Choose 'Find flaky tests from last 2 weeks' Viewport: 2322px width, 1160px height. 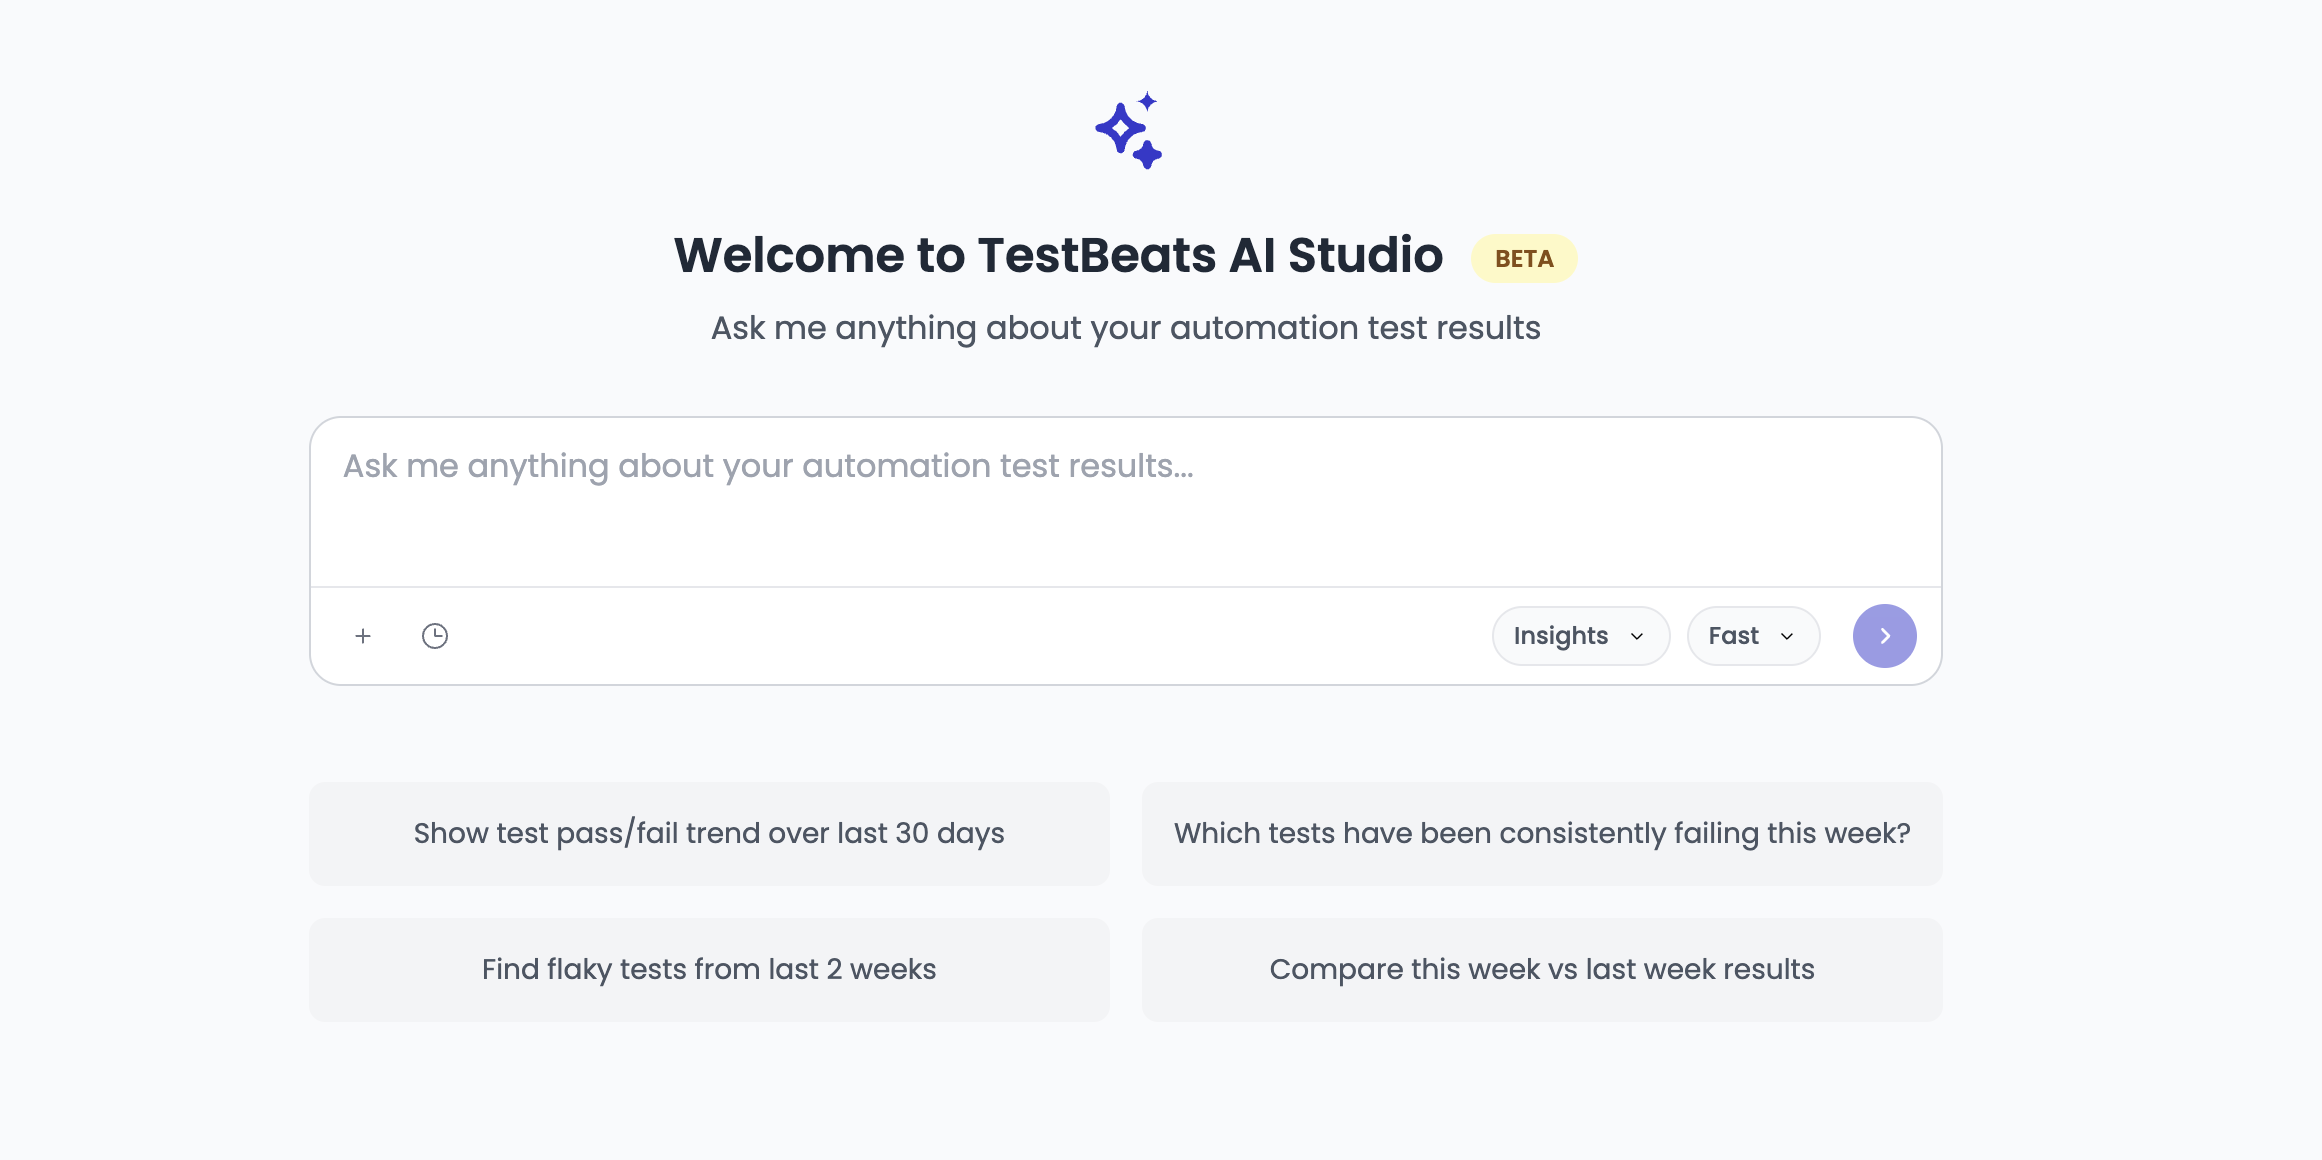pos(709,969)
